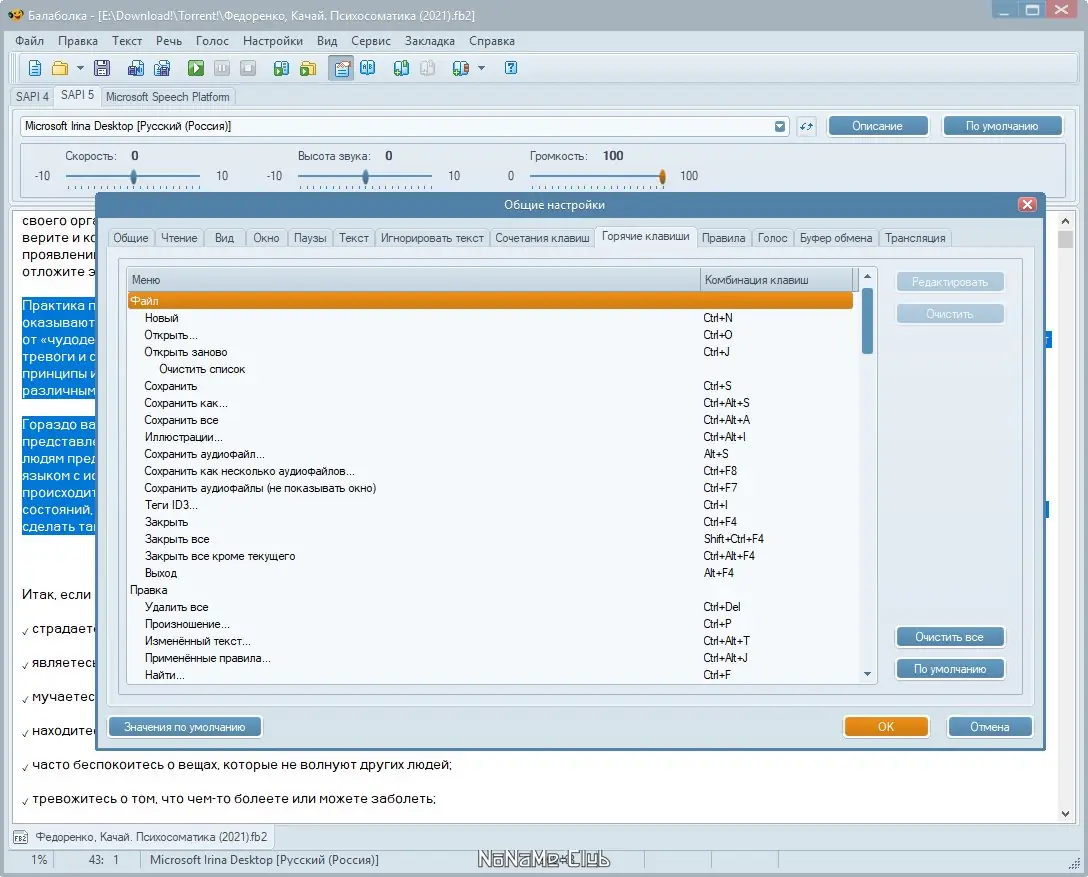The image size is (1088, 877).
Task: Open the Microsoft Irina Desktop voice dropdown
Action: (x=780, y=126)
